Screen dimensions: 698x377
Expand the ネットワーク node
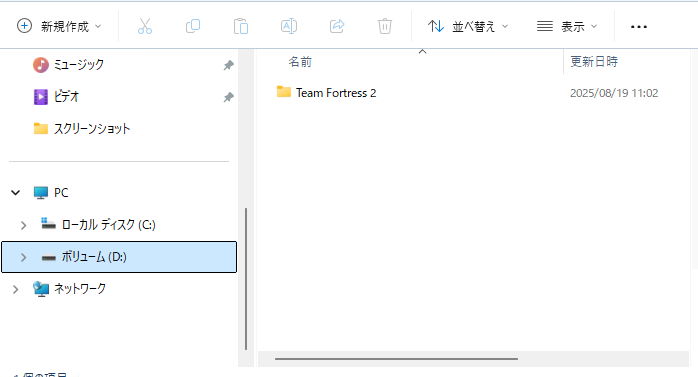pyautogui.click(x=16, y=289)
